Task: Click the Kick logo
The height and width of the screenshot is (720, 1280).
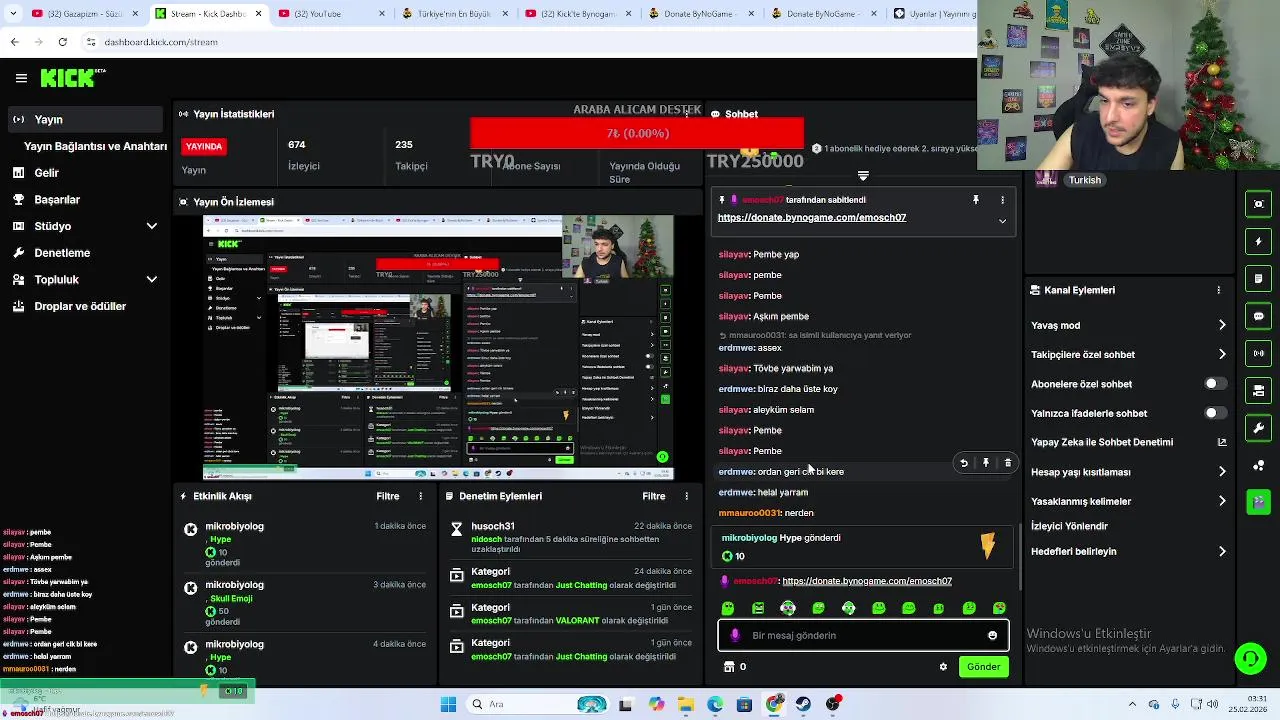Action: (x=72, y=78)
